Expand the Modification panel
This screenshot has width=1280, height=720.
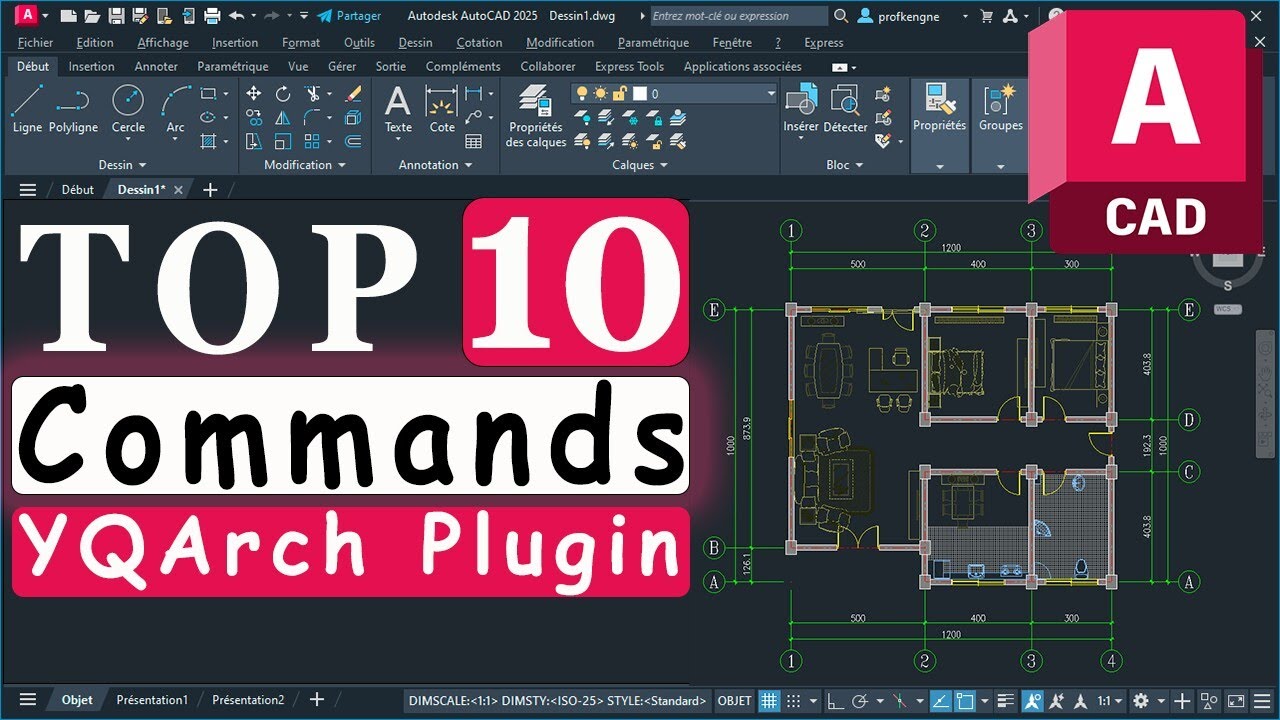click(305, 165)
